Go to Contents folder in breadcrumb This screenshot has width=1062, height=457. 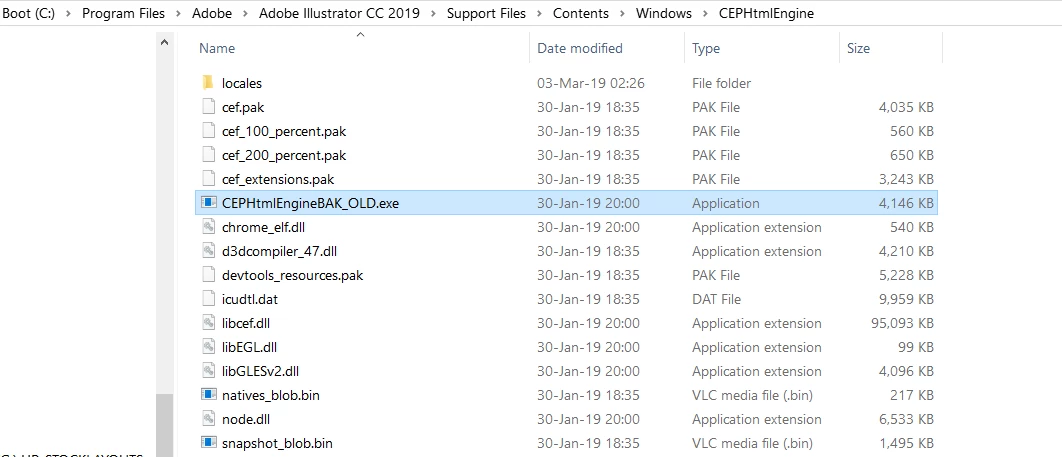point(580,14)
